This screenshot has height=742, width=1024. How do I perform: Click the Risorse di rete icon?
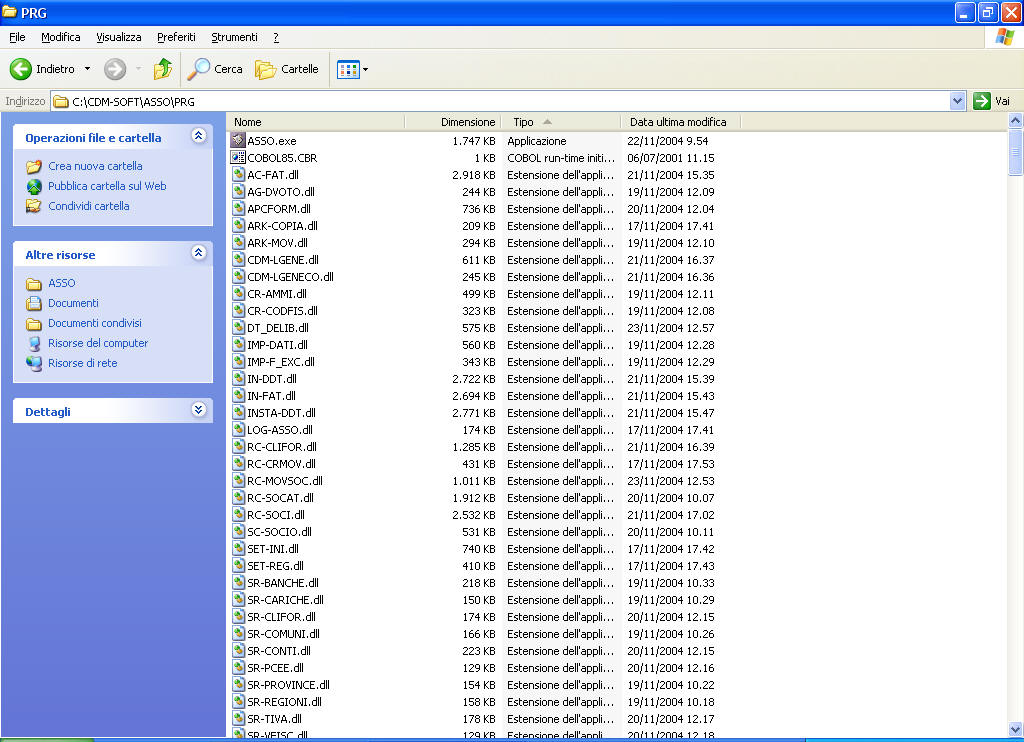tap(34, 363)
